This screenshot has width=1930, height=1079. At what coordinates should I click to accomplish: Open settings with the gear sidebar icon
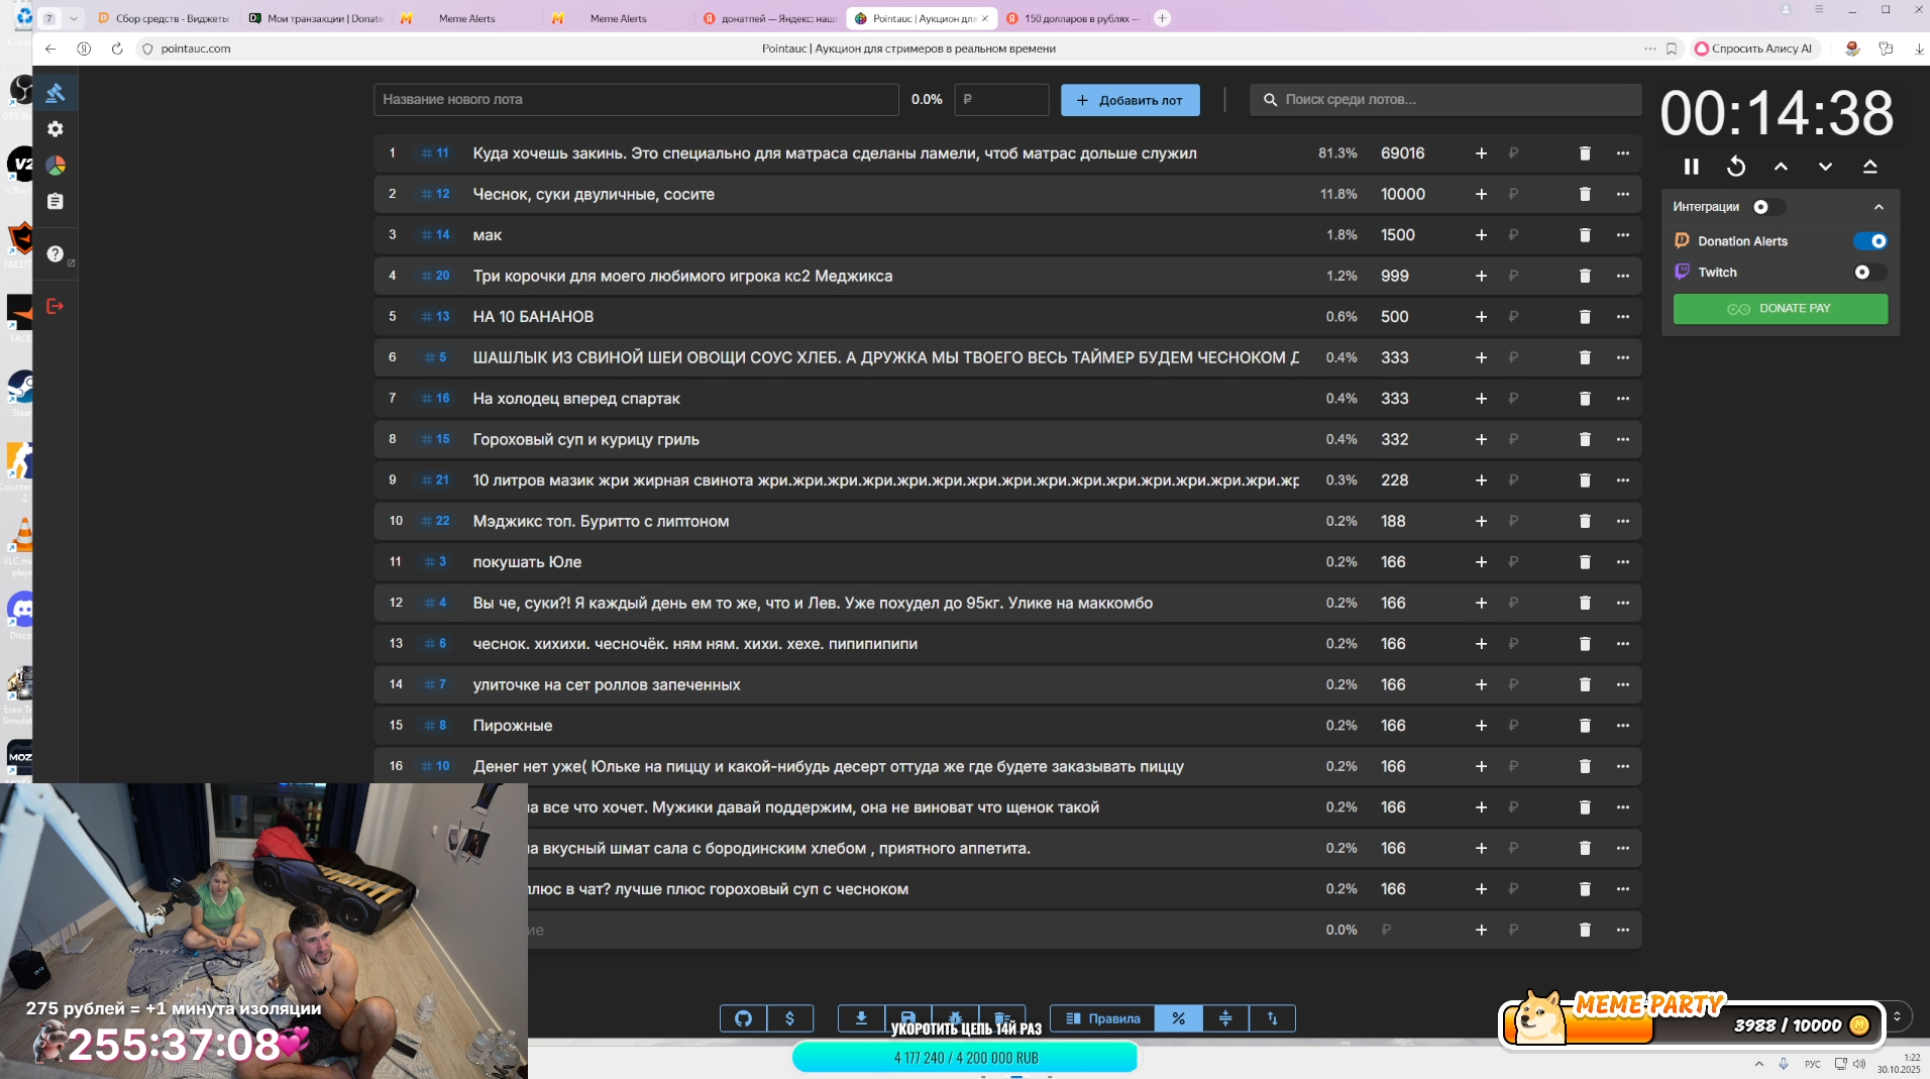click(x=55, y=129)
